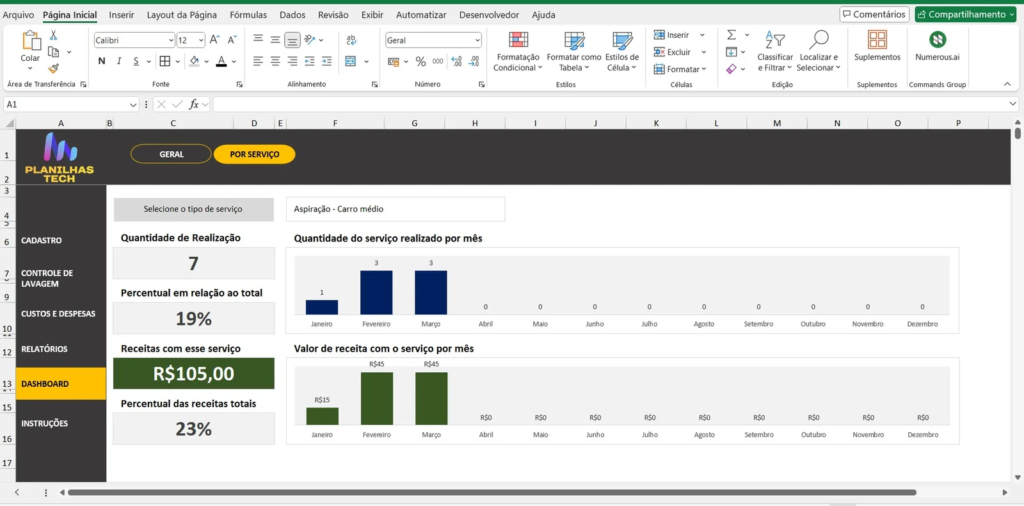The image size is (1024, 506).
Task: Click the font color red A swatch
Action: [x=221, y=61]
